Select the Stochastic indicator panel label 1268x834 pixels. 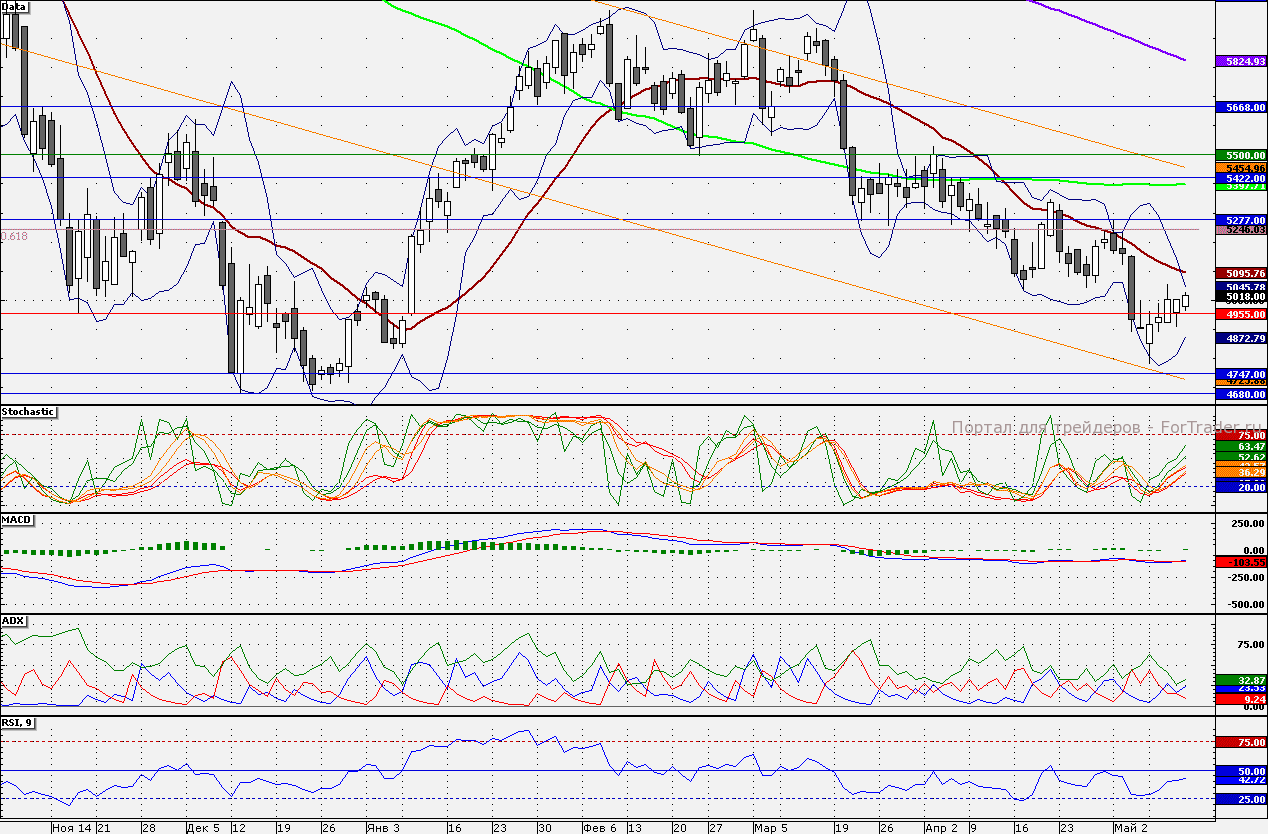[x=28, y=412]
